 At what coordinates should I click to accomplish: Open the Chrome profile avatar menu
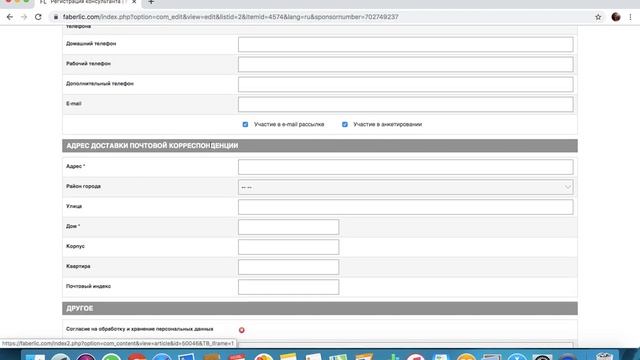pos(616,17)
